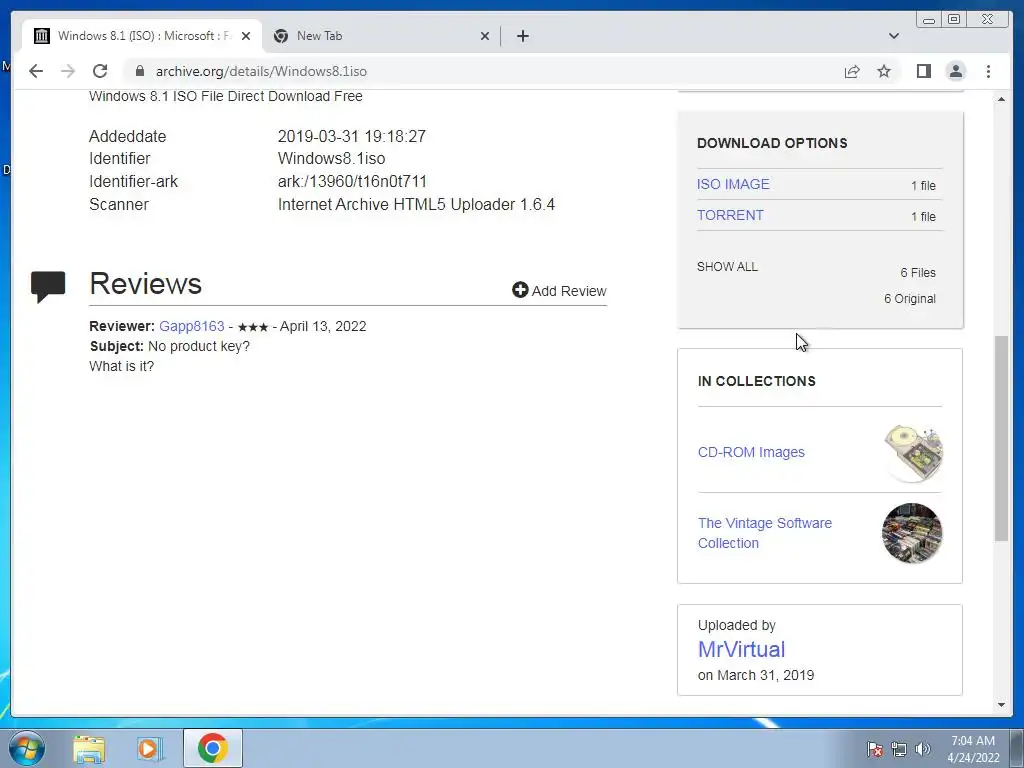Screen dimensions: 1024x768
Task: Open the CD-ROM Images collection
Action: (751, 452)
